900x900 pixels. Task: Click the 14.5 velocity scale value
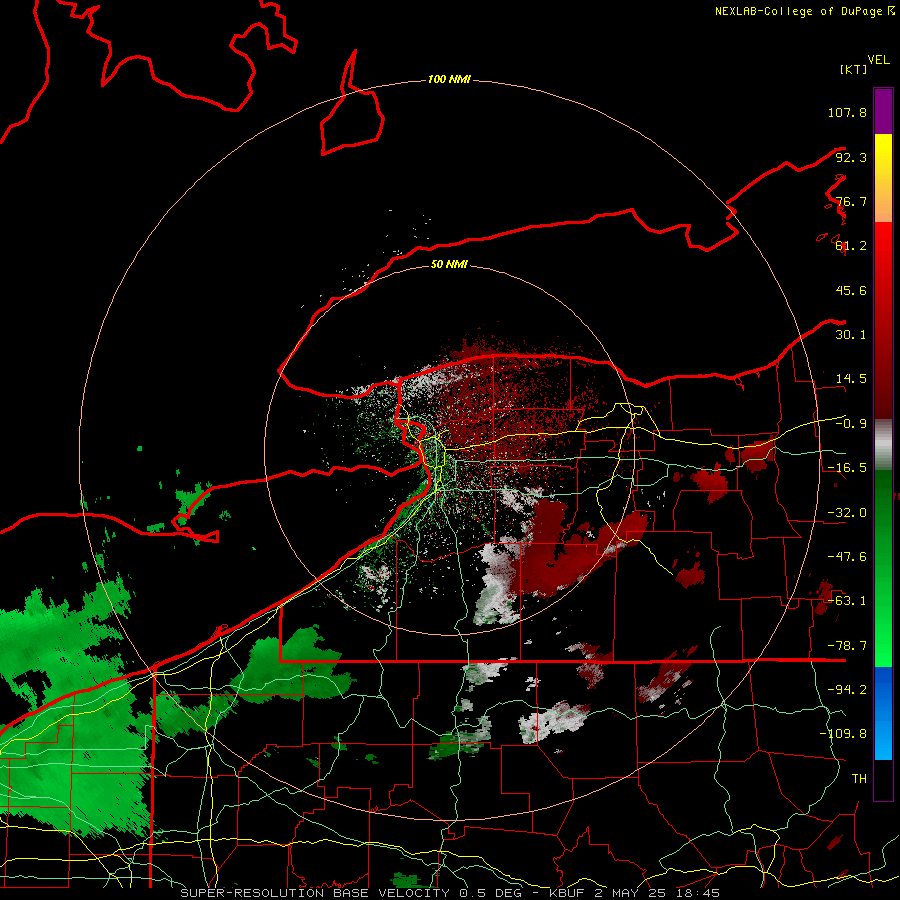[851, 379]
